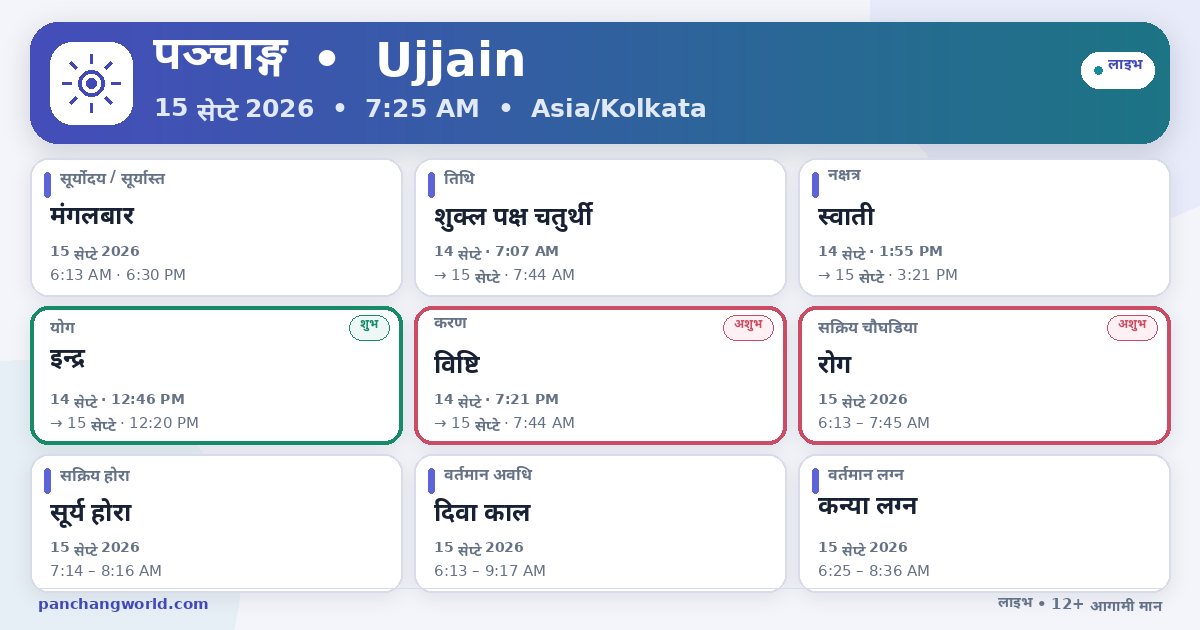Image resolution: width=1200 pixels, height=630 pixels.
Task: Open the कन्या लग्न card
Action: tap(984, 523)
